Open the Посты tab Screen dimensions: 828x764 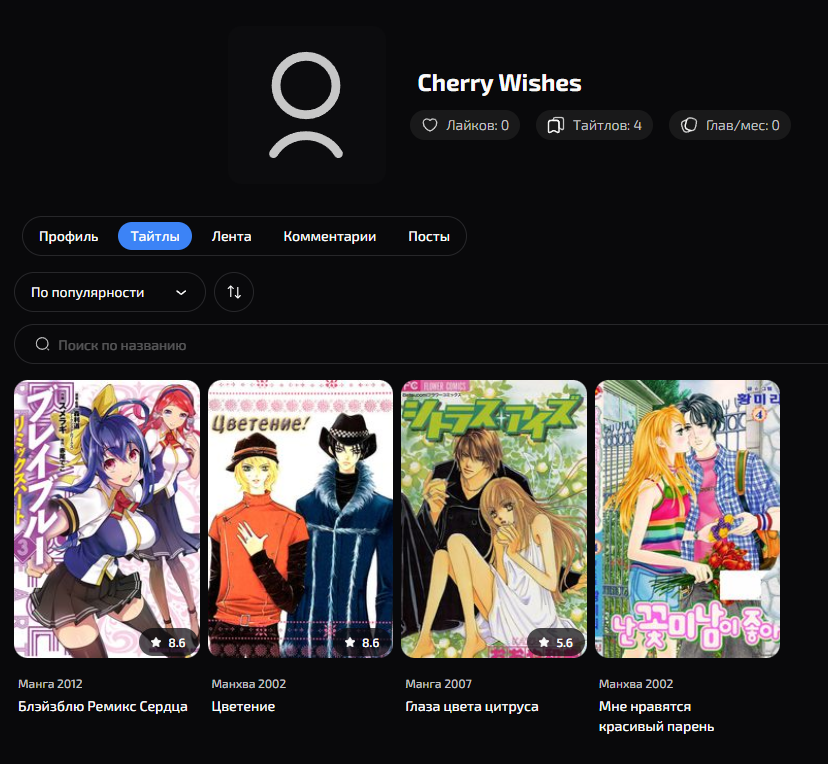(429, 236)
